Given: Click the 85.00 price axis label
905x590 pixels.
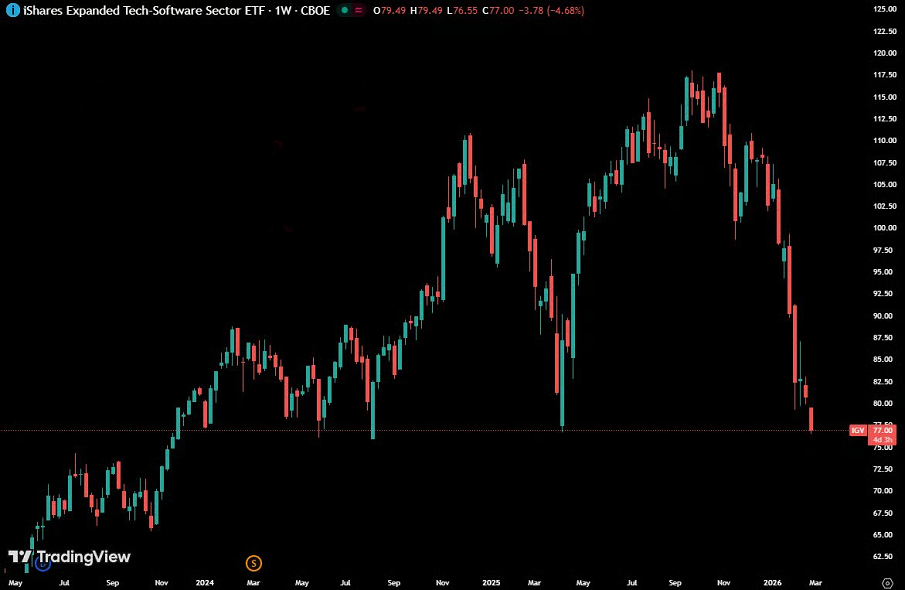Looking at the screenshot, I should [885, 360].
